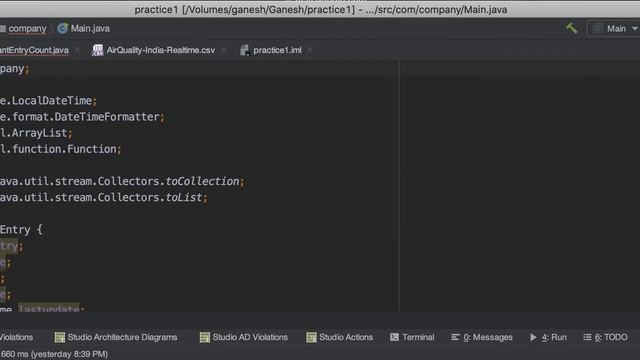Screen dimensions: 640x360
Task: Click the Terminal icon in bottom bar
Action: pos(394,337)
